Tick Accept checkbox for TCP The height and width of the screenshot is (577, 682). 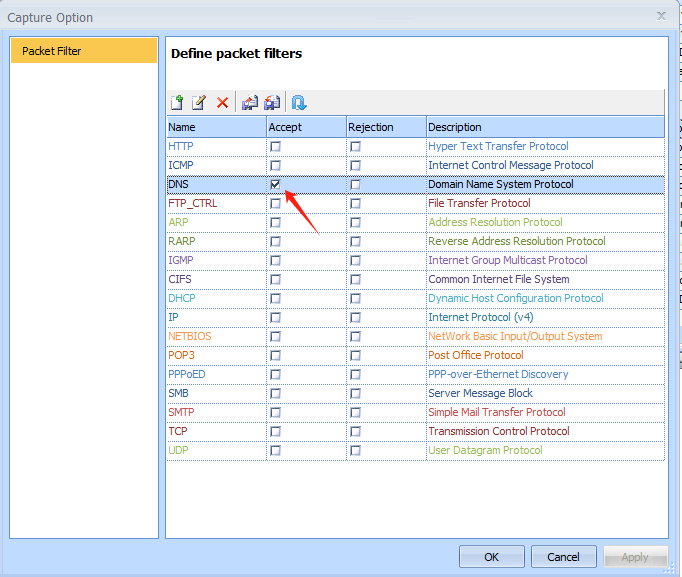pyautogui.click(x=275, y=431)
